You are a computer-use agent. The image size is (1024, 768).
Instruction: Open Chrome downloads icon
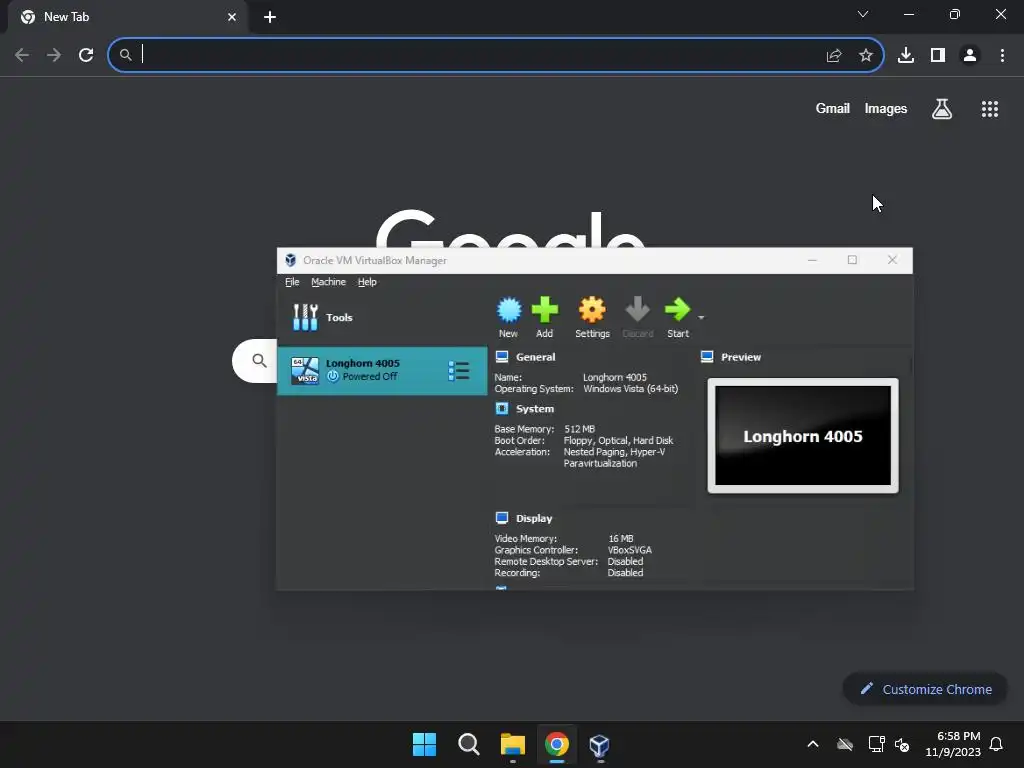(x=906, y=55)
